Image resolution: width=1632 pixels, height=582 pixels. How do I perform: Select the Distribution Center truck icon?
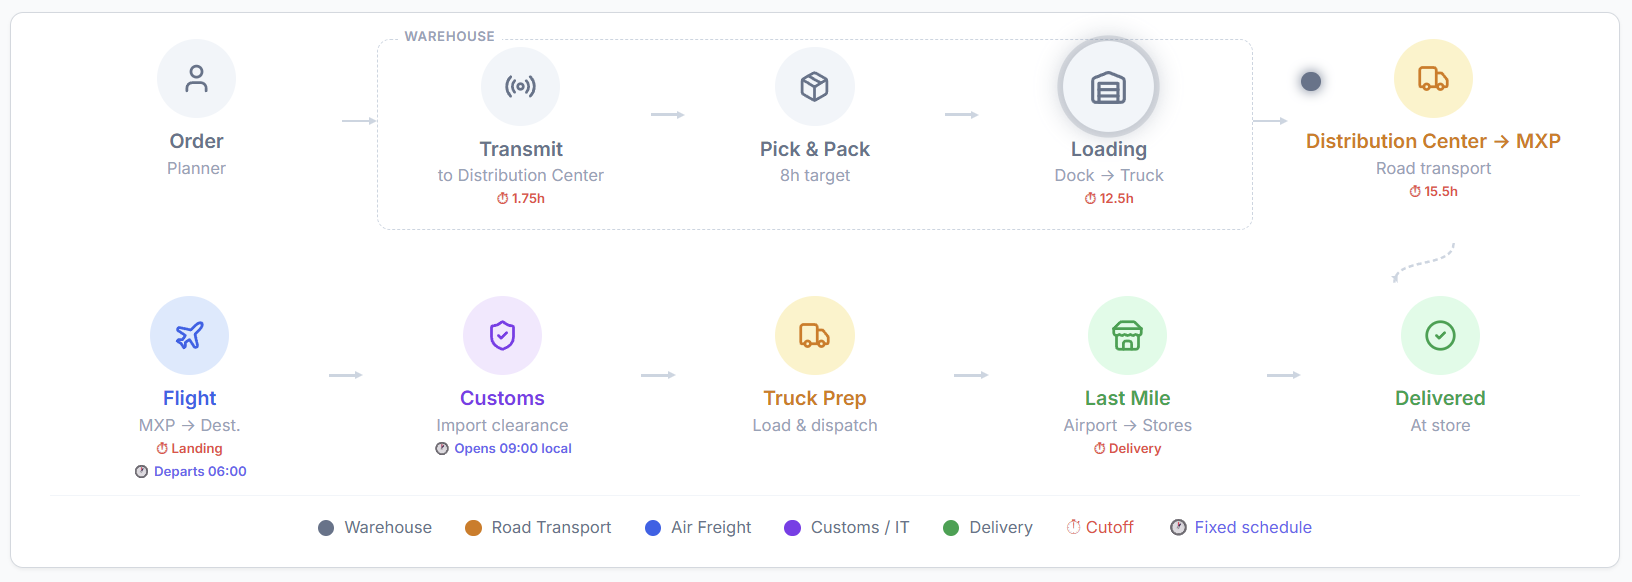pos(1433,79)
